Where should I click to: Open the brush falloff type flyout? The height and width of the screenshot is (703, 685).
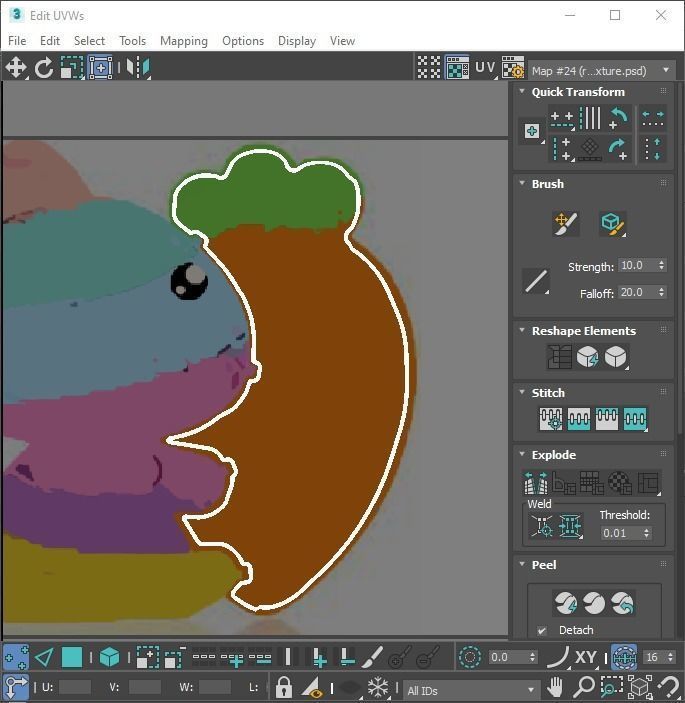[536, 282]
